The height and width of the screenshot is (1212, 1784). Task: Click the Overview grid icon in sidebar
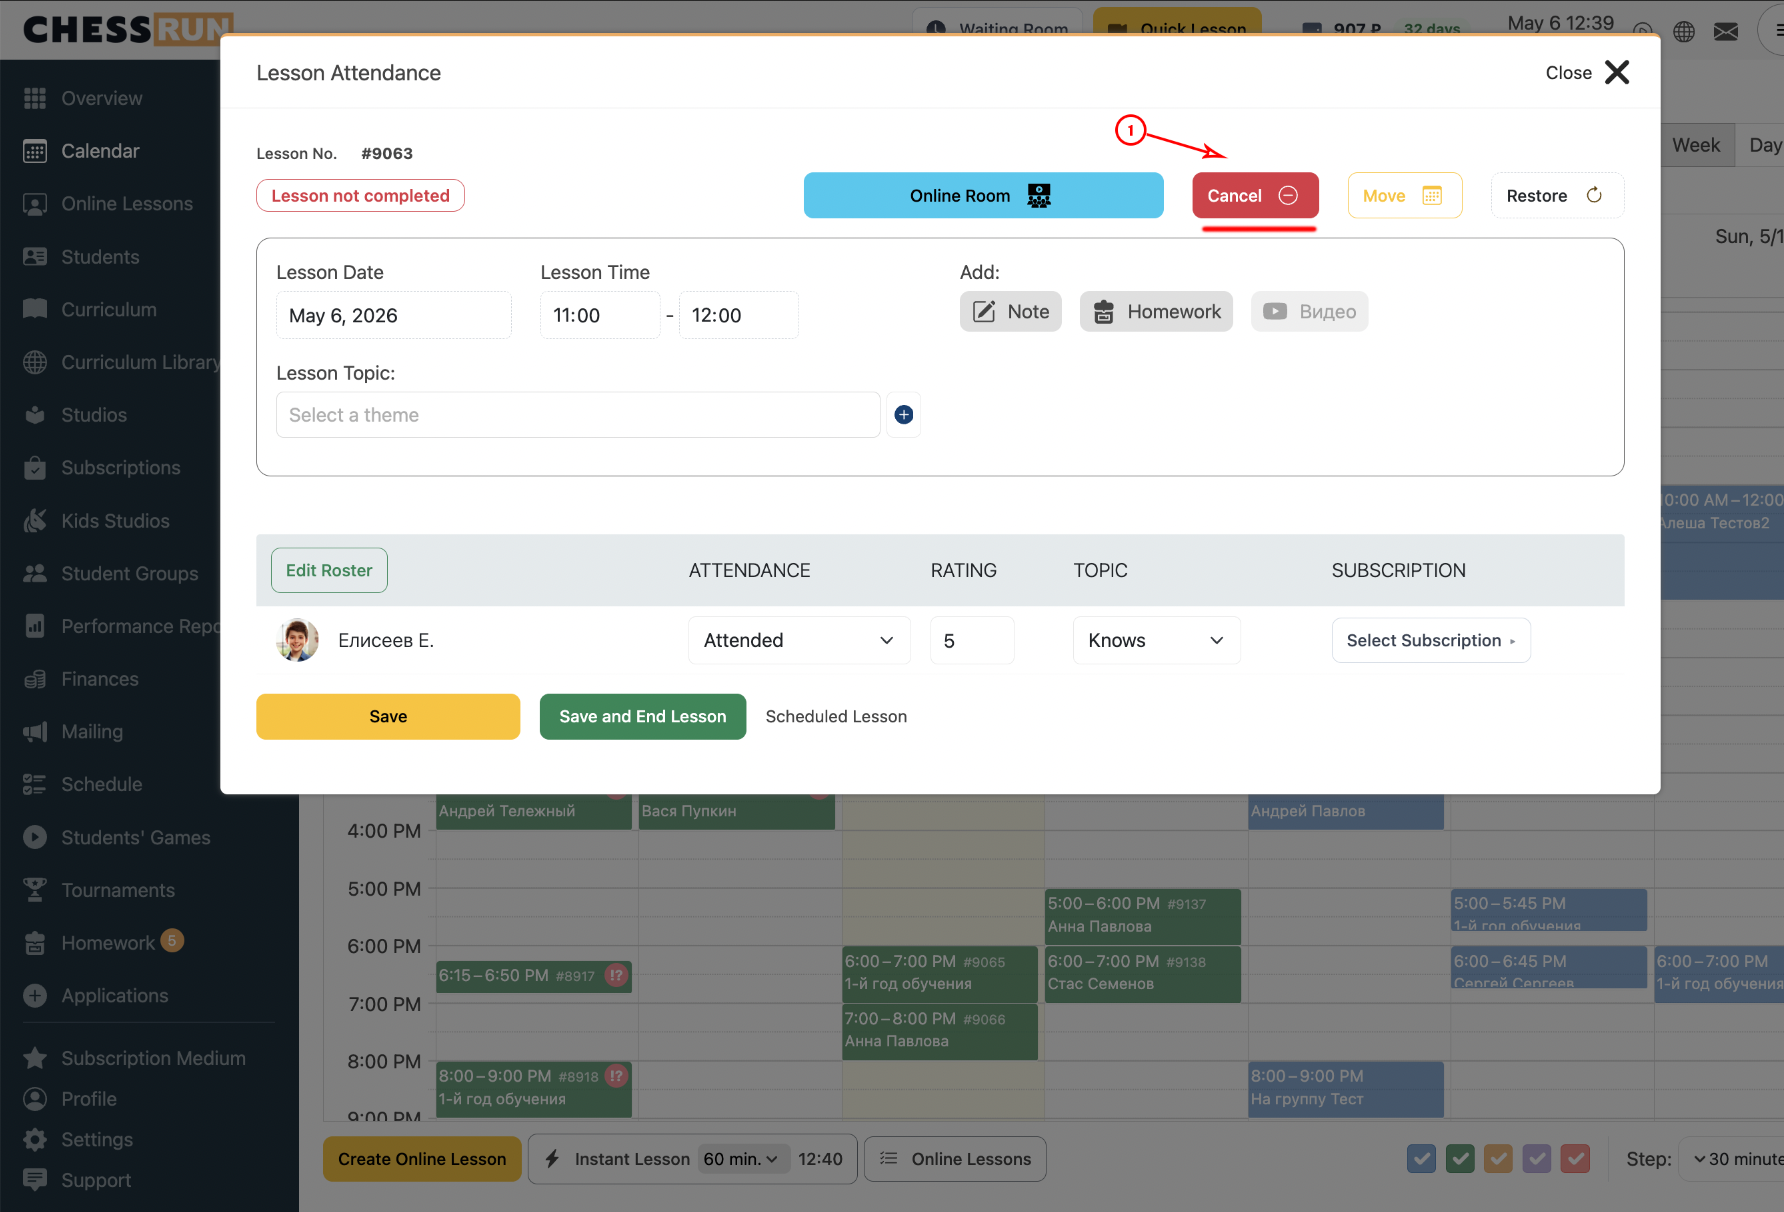click(x=35, y=98)
